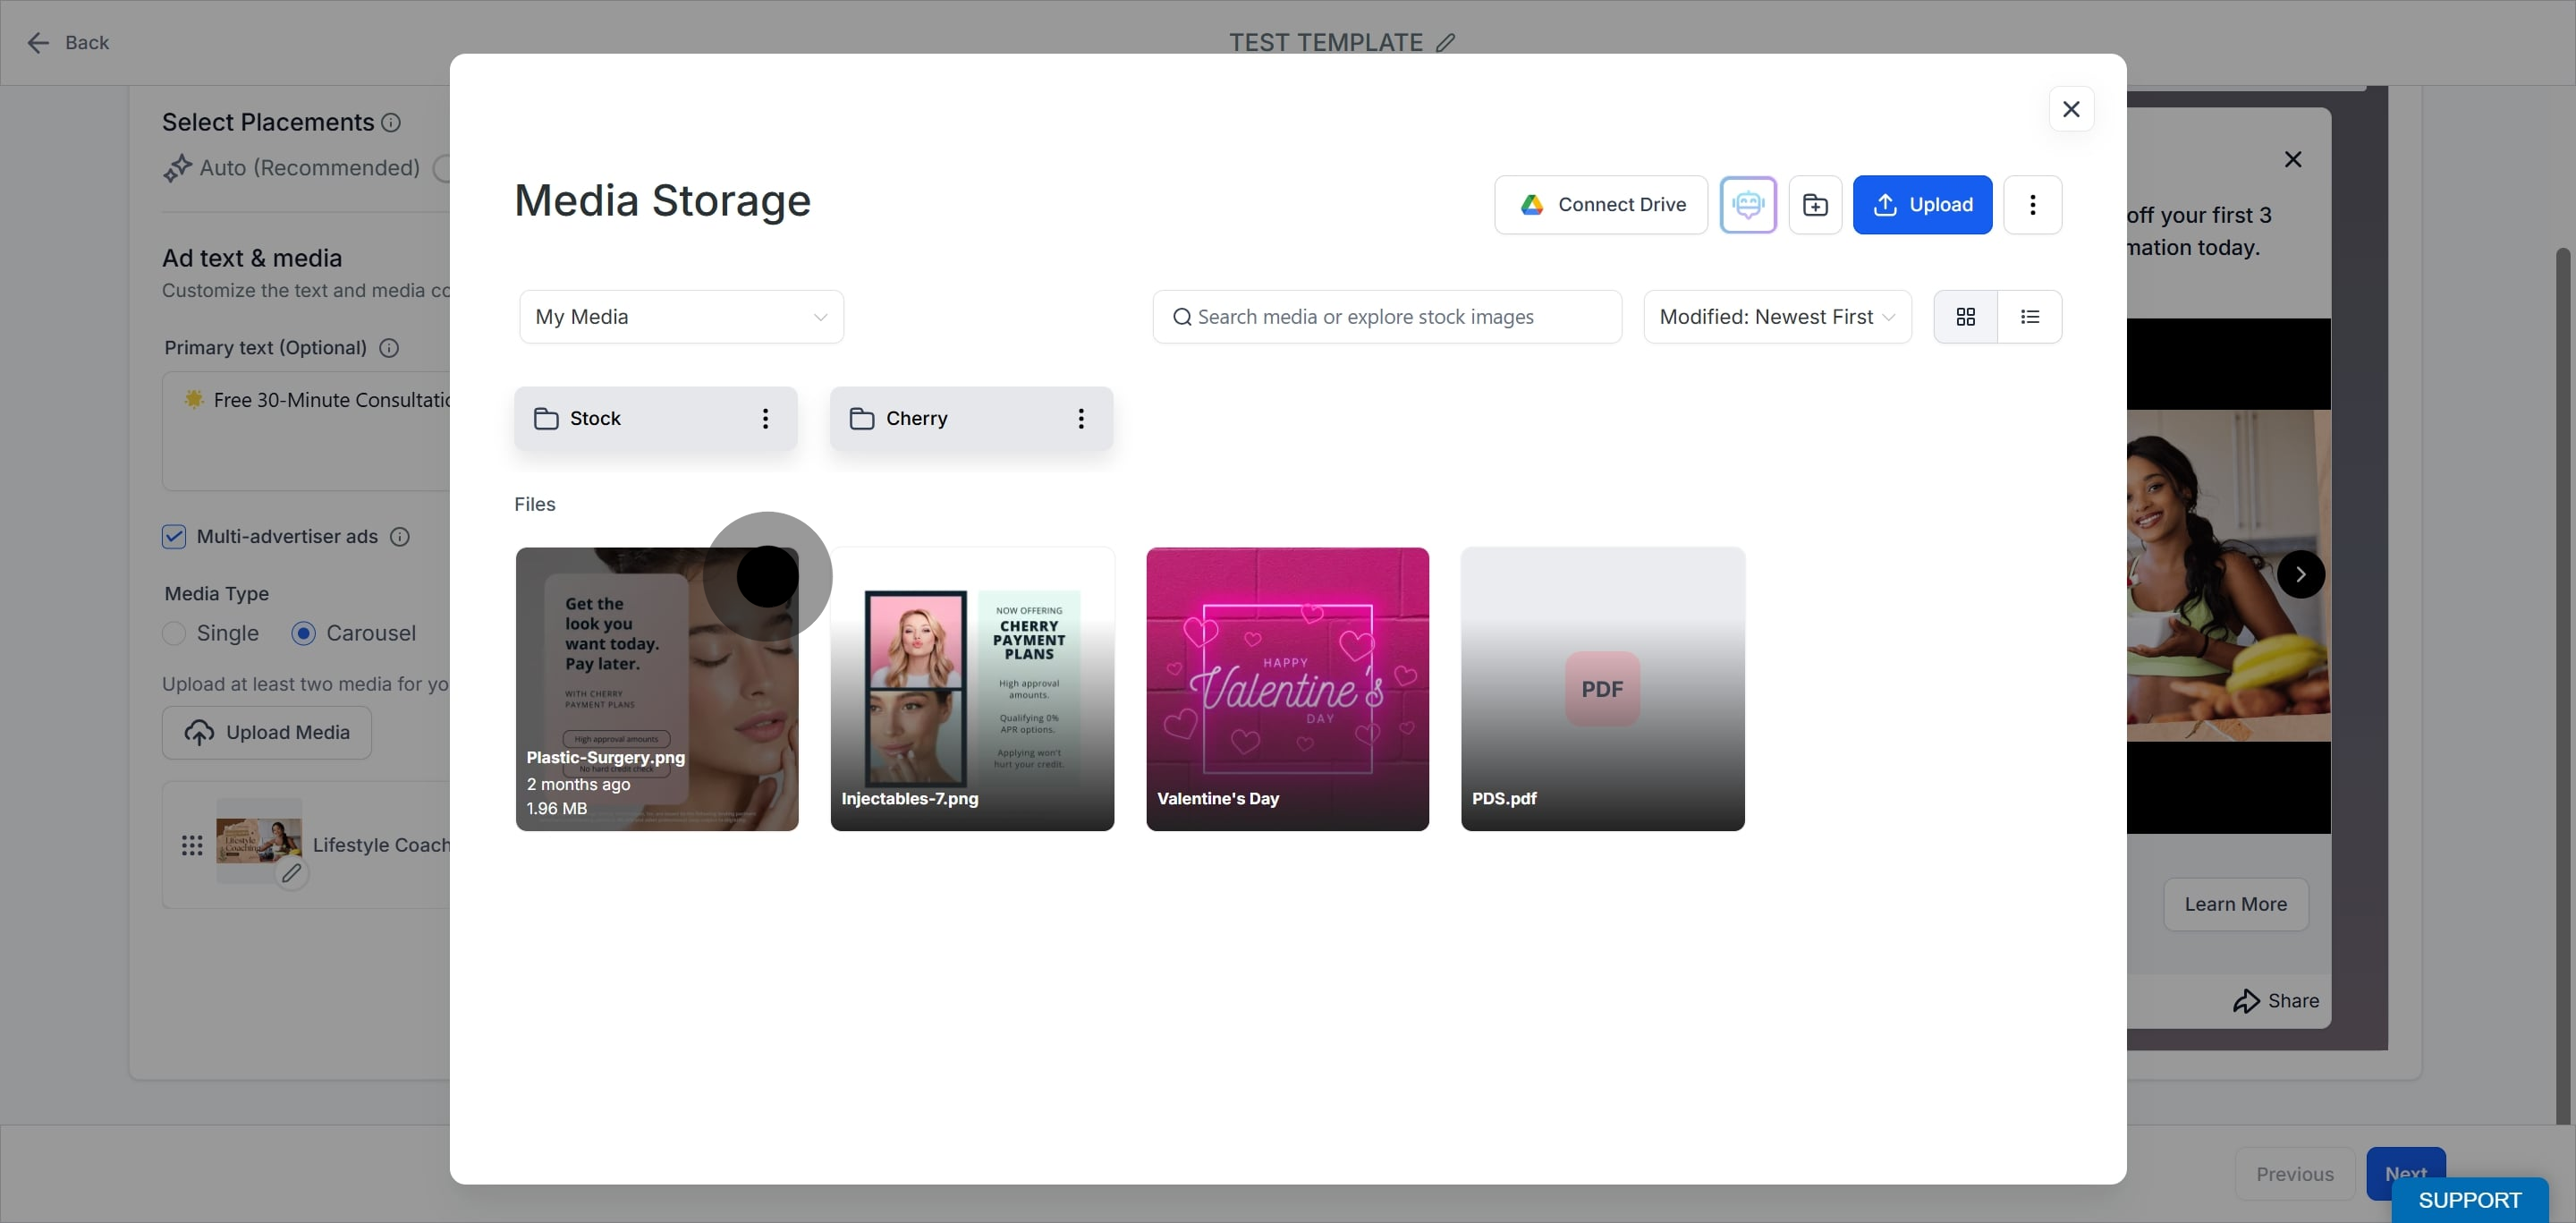
Task: Click drag handle for Lifestyle Coach item
Action: tap(192, 845)
